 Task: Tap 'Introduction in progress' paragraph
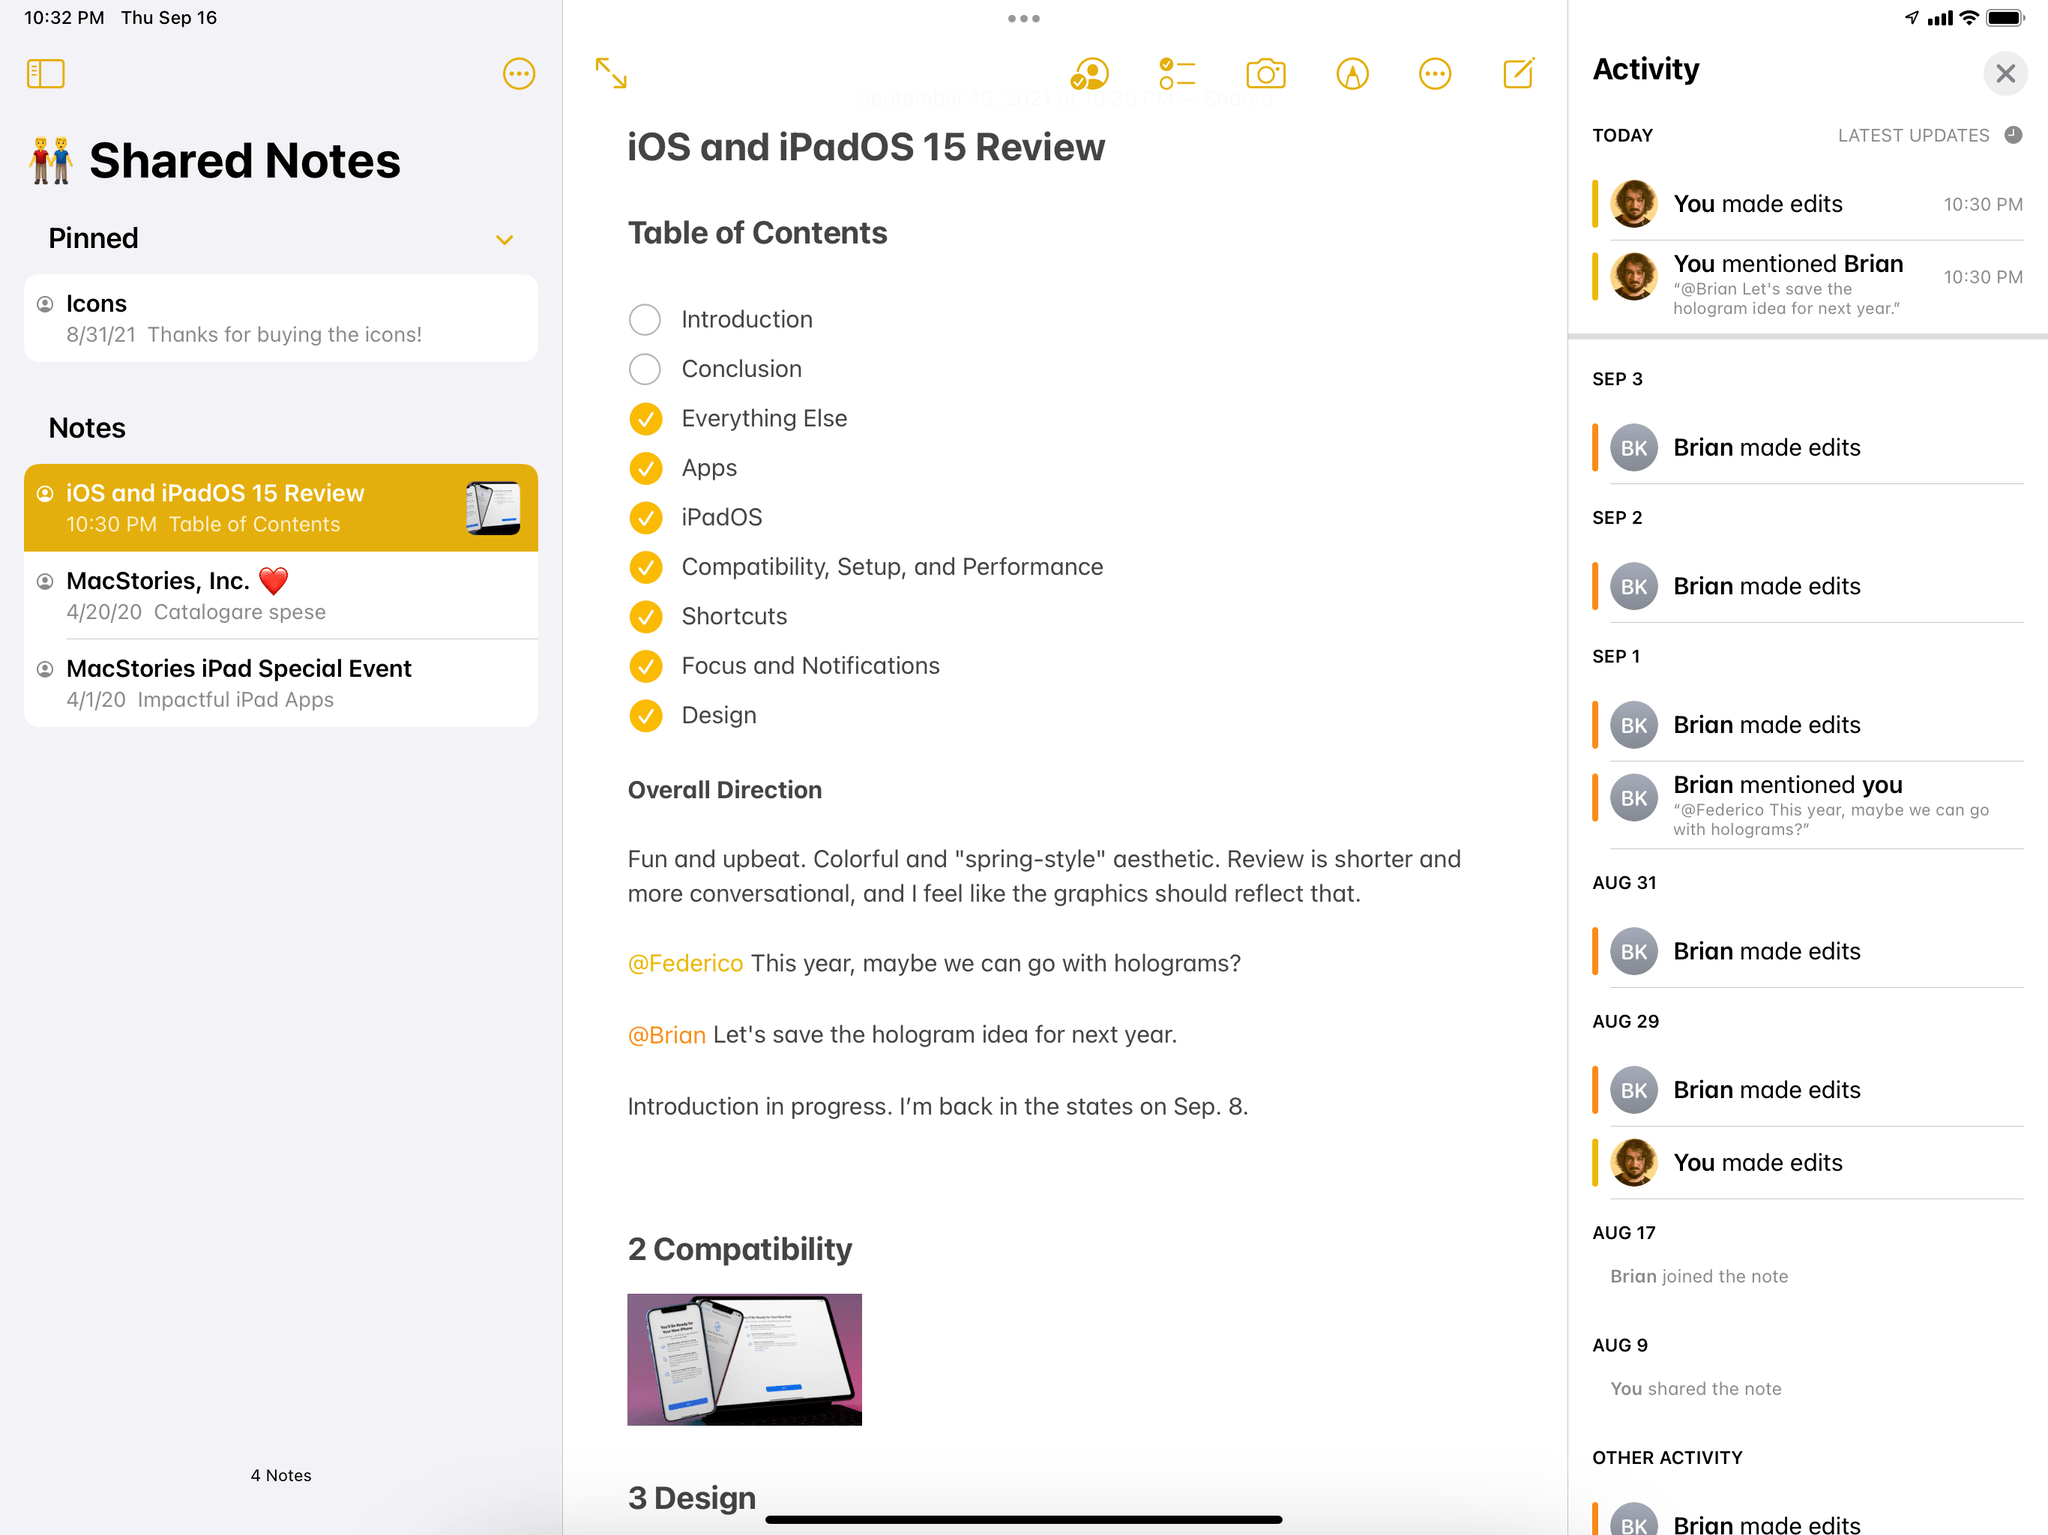pos(937,1106)
